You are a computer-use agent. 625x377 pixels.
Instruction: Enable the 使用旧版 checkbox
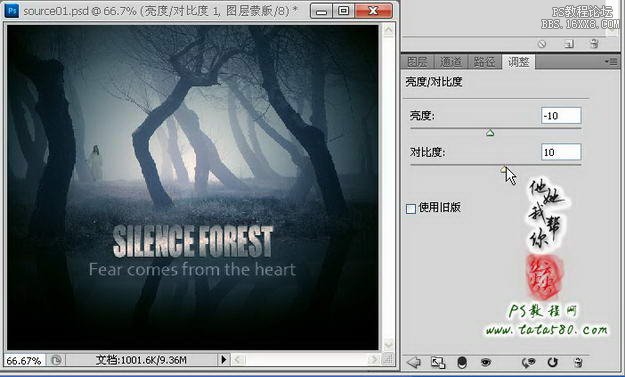411,208
